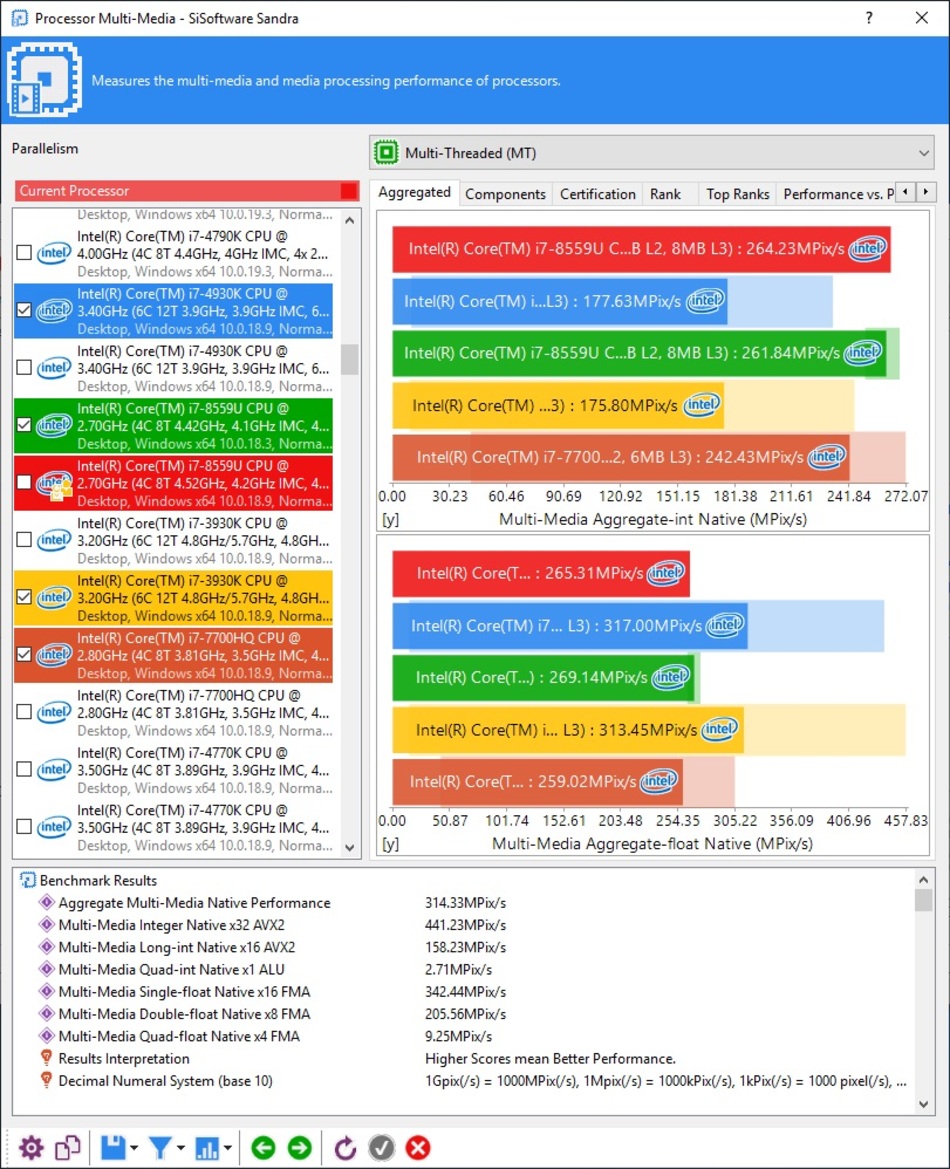The width and height of the screenshot is (950, 1169).
Task: Click the Intel logo on the 264.23MPix/s bar
Action: coord(867,248)
